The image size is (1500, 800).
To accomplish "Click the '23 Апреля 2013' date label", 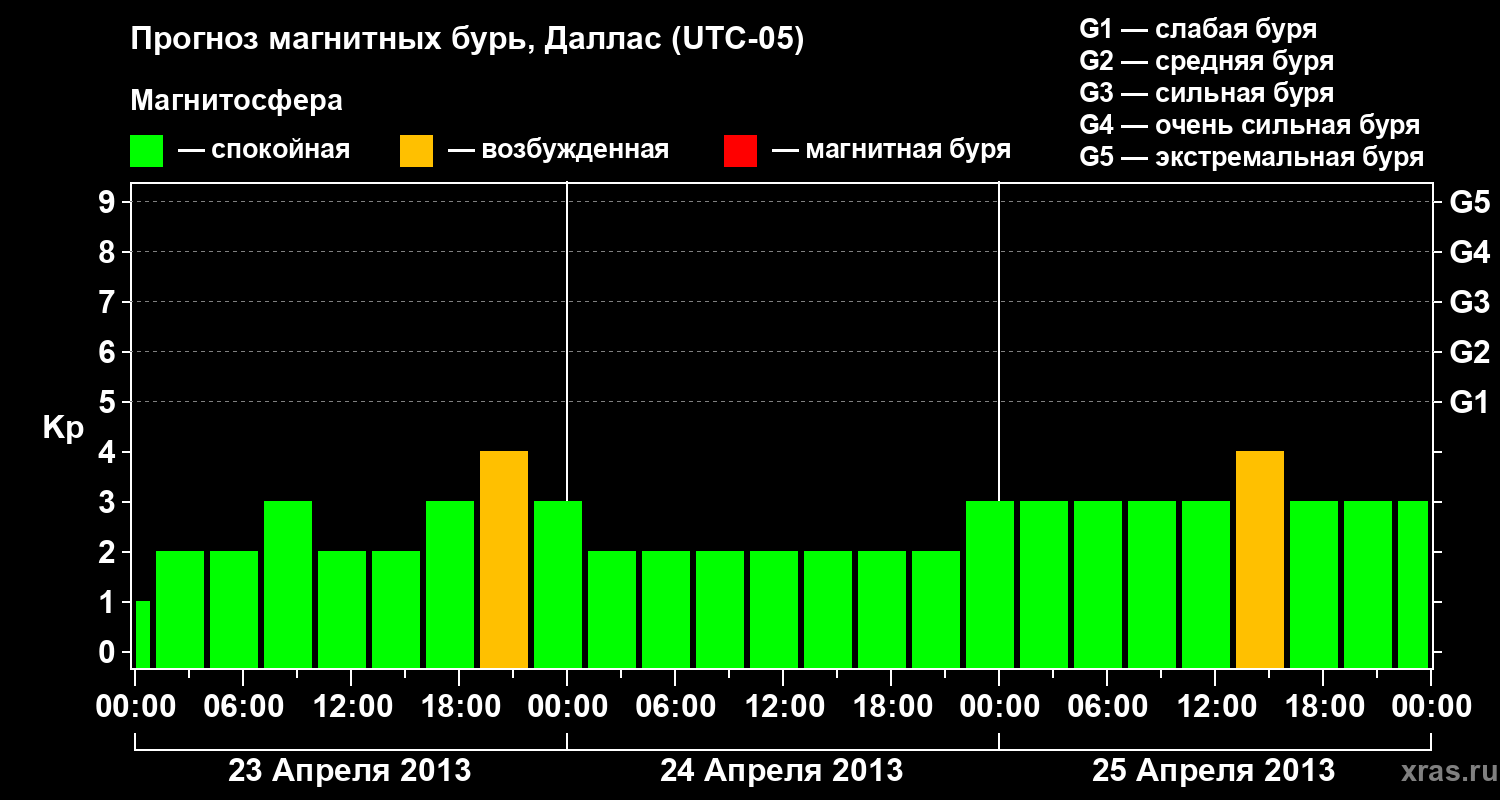I will tap(350, 770).
